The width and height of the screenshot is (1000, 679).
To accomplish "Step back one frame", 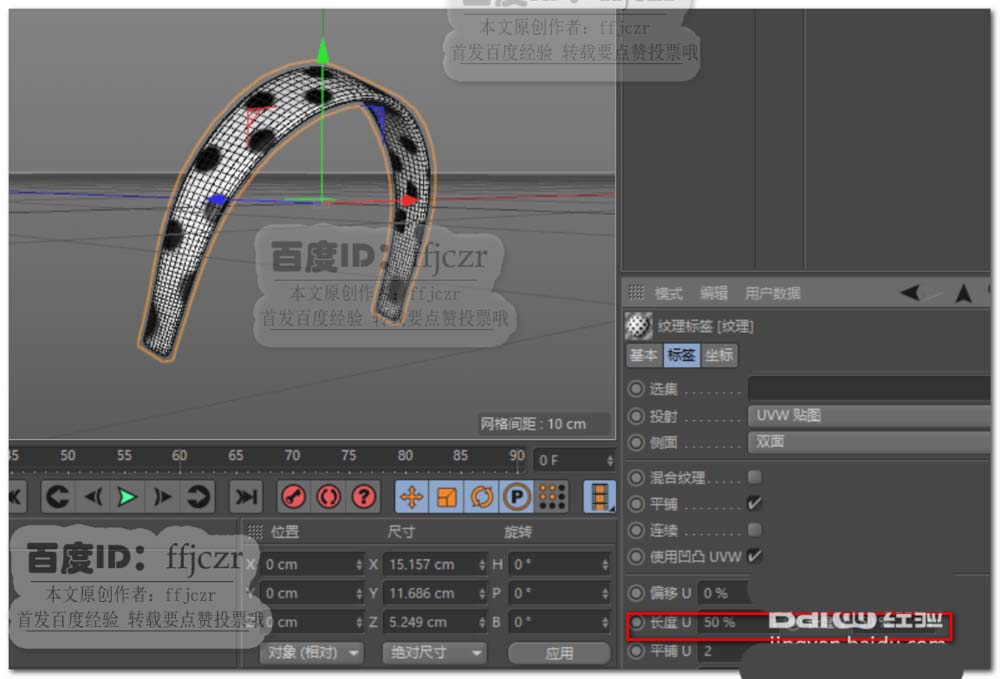I will coord(93,497).
